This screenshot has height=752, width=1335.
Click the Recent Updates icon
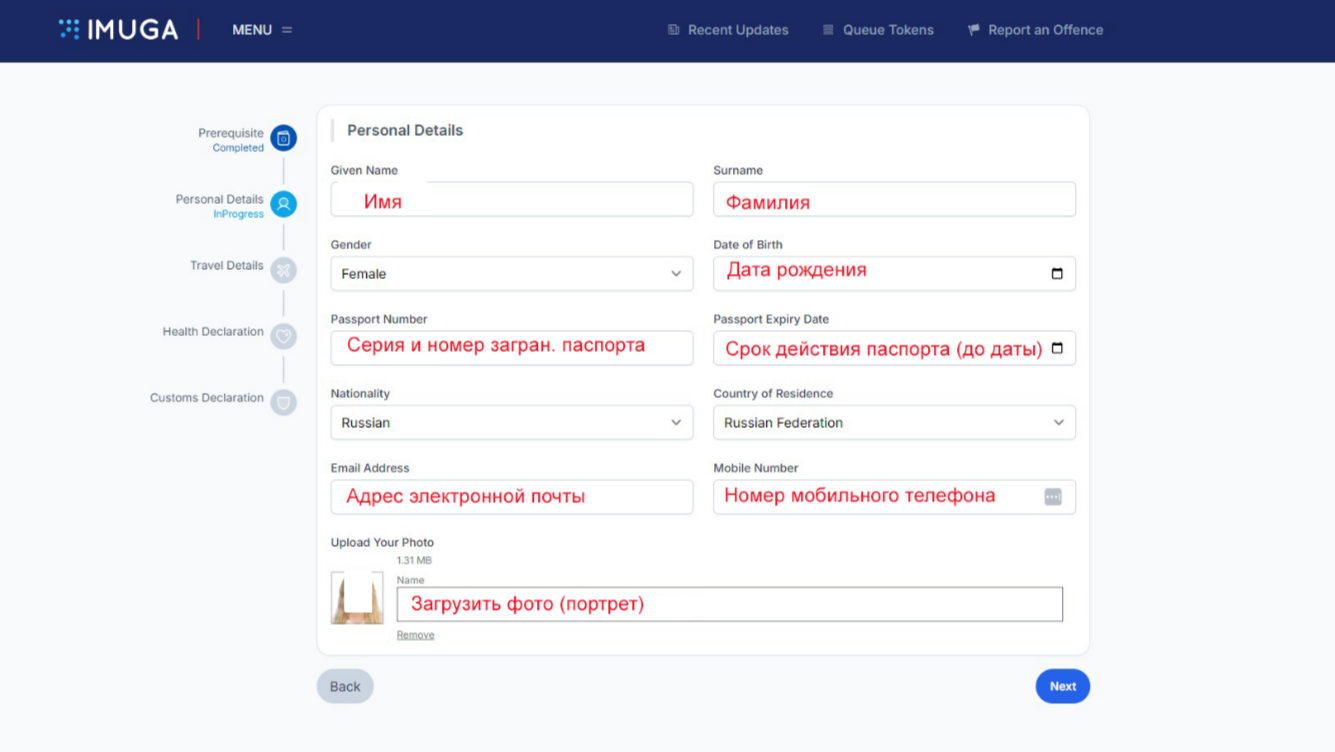point(674,30)
